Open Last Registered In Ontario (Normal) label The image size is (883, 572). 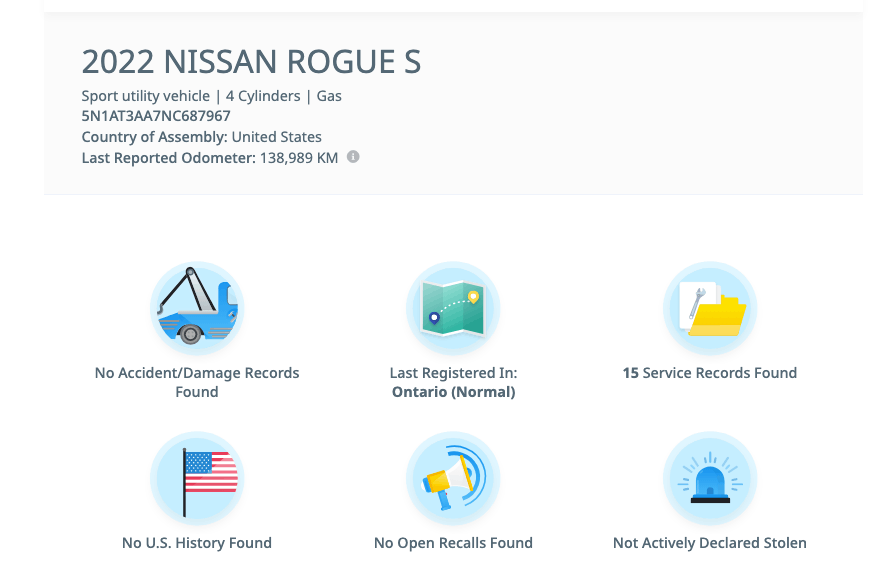click(453, 382)
